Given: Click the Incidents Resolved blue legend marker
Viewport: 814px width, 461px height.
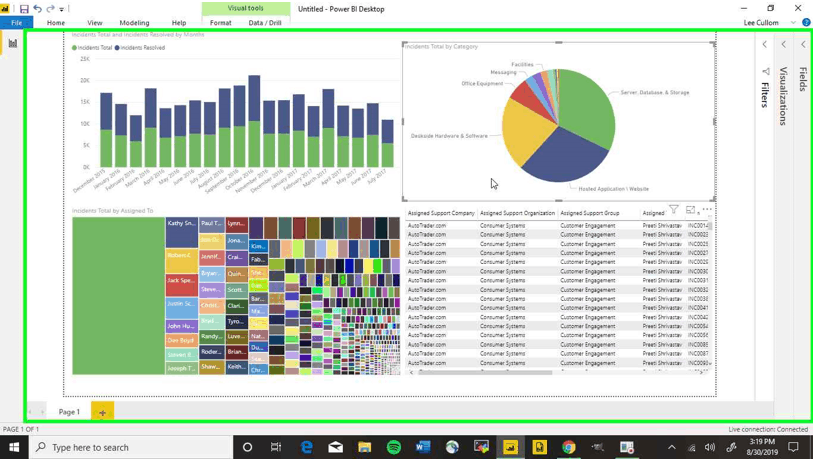Looking at the screenshot, I should tap(117, 48).
